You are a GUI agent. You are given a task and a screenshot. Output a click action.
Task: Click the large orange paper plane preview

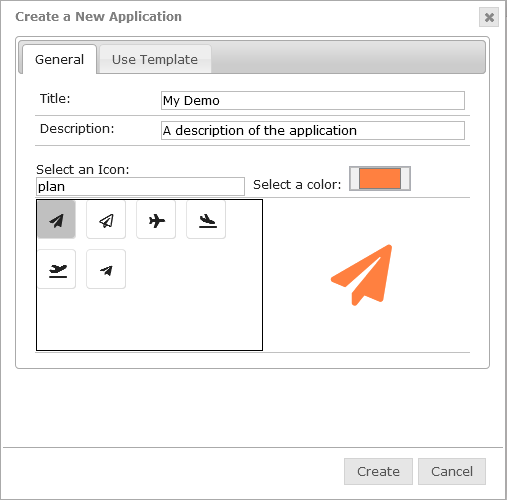coord(362,275)
